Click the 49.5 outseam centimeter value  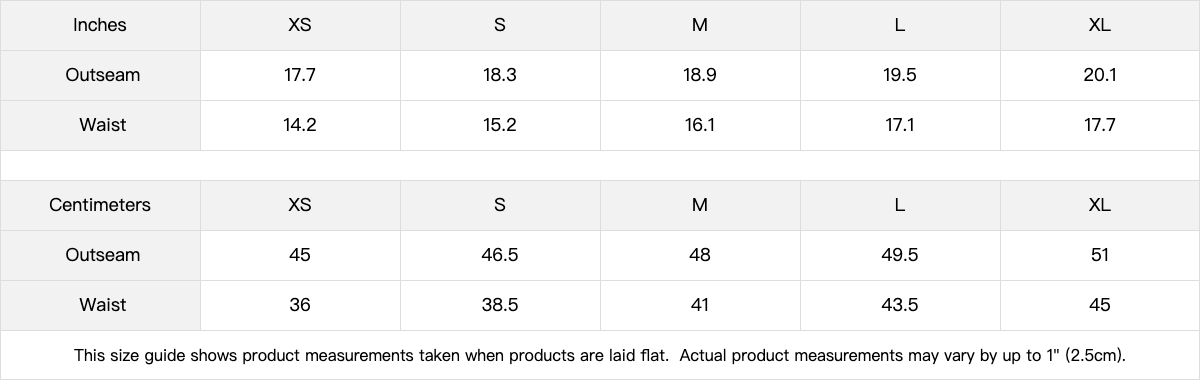pos(900,255)
